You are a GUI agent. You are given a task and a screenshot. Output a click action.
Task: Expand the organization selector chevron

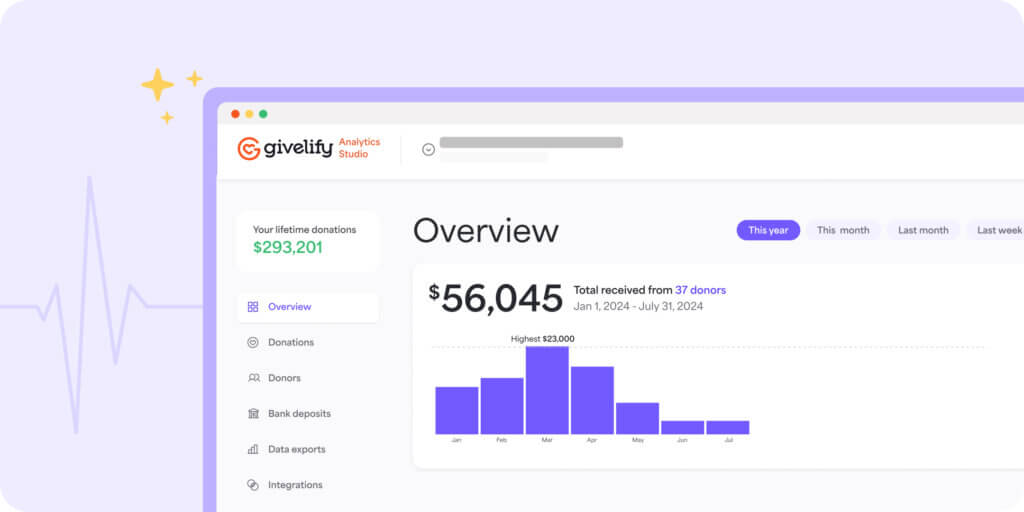(428, 149)
